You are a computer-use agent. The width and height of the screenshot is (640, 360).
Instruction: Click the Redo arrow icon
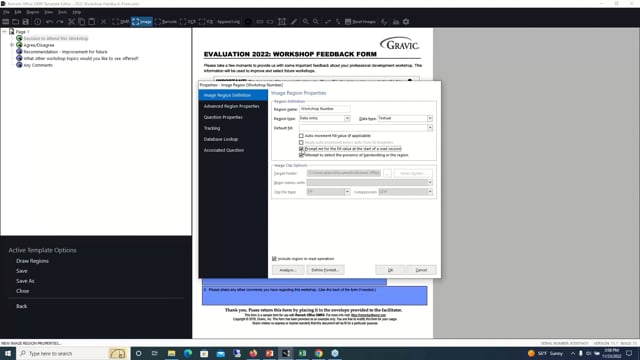60,22
